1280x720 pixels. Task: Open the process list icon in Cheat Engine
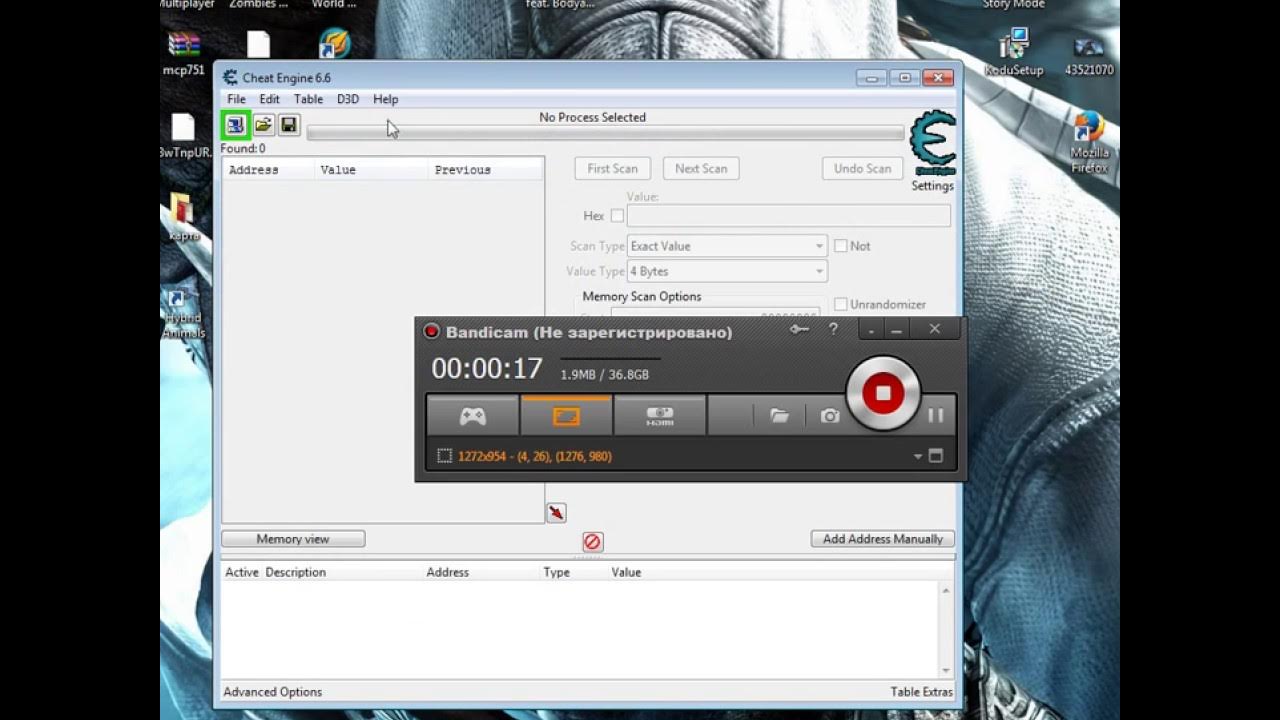click(x=235, y=125)
